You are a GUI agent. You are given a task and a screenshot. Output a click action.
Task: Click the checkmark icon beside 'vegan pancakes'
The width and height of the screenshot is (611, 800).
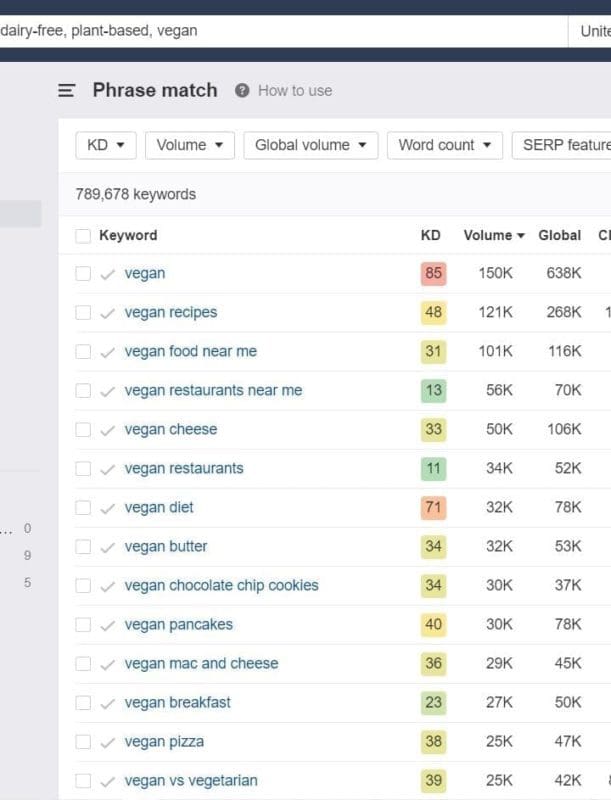tap(107, 624)
